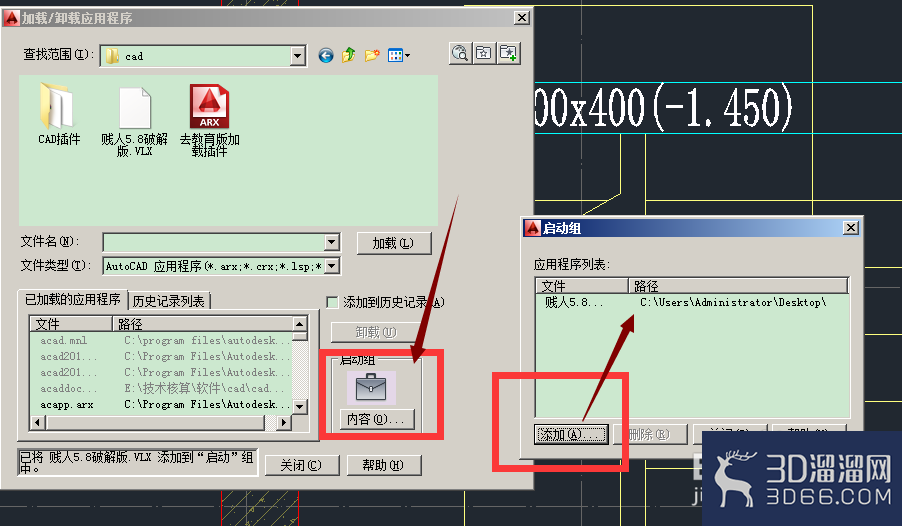
Task: Go back with the blue arrow icon
Action: click(x=326, y=56)
